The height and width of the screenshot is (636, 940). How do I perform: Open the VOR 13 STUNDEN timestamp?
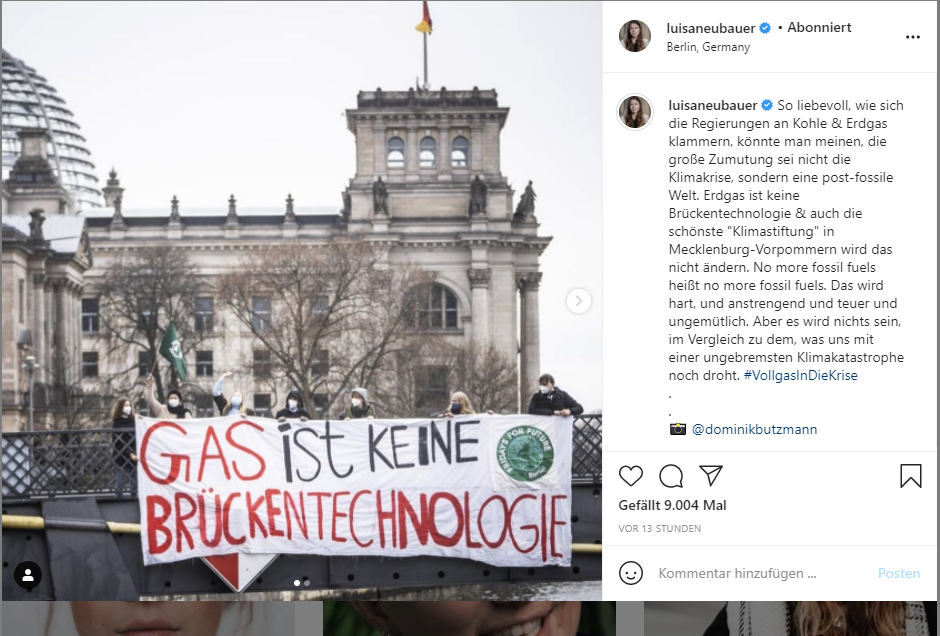659,529
